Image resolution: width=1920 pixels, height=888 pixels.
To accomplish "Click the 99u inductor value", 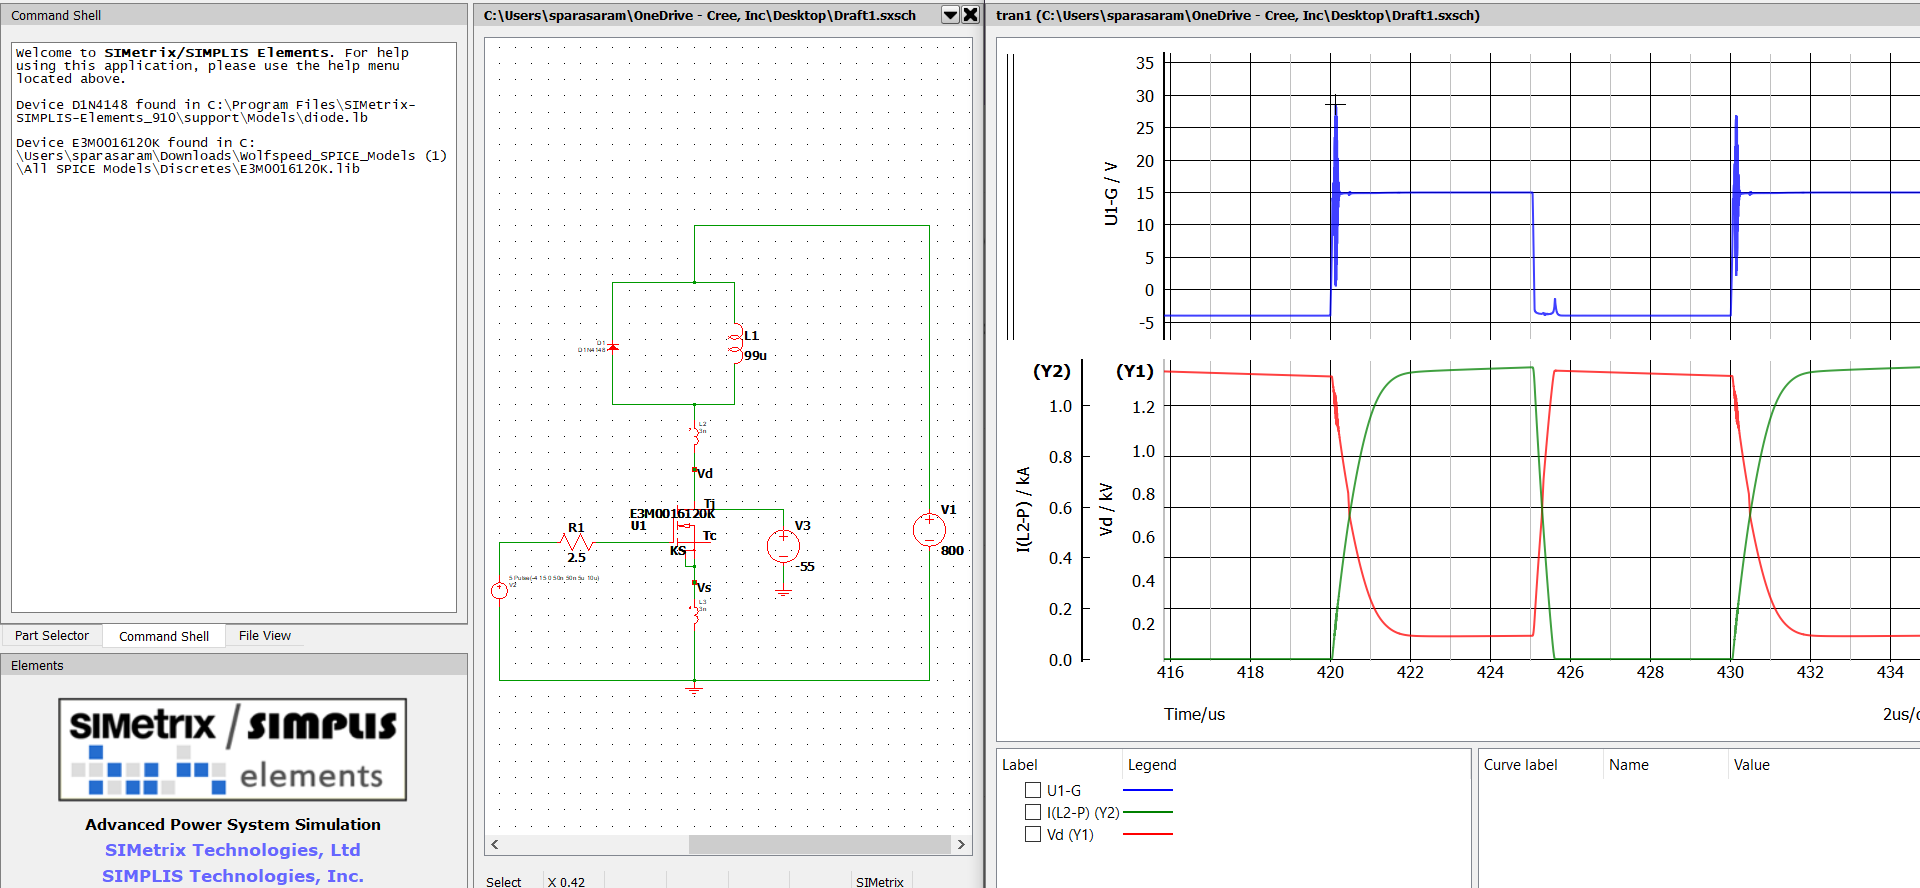I will pos(755,356).
